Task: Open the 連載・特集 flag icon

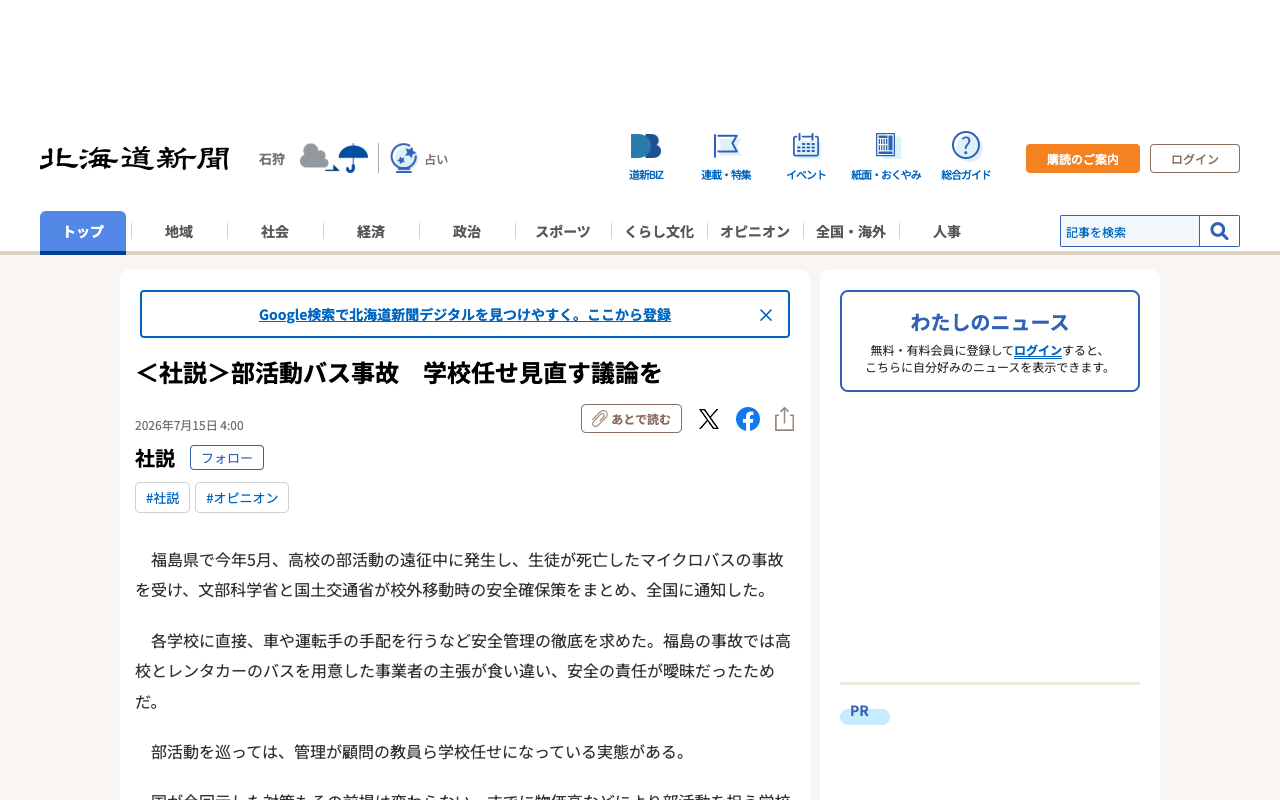Action: [726, 157]
